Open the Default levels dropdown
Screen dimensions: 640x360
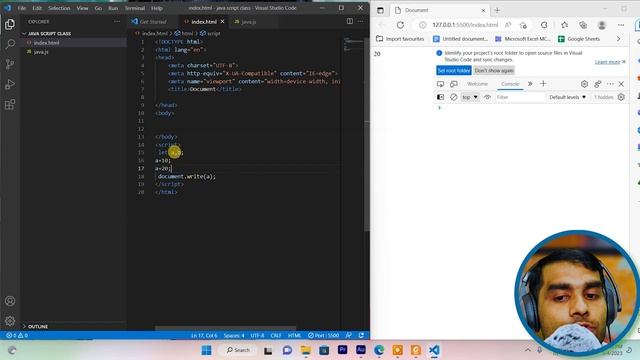567,97
